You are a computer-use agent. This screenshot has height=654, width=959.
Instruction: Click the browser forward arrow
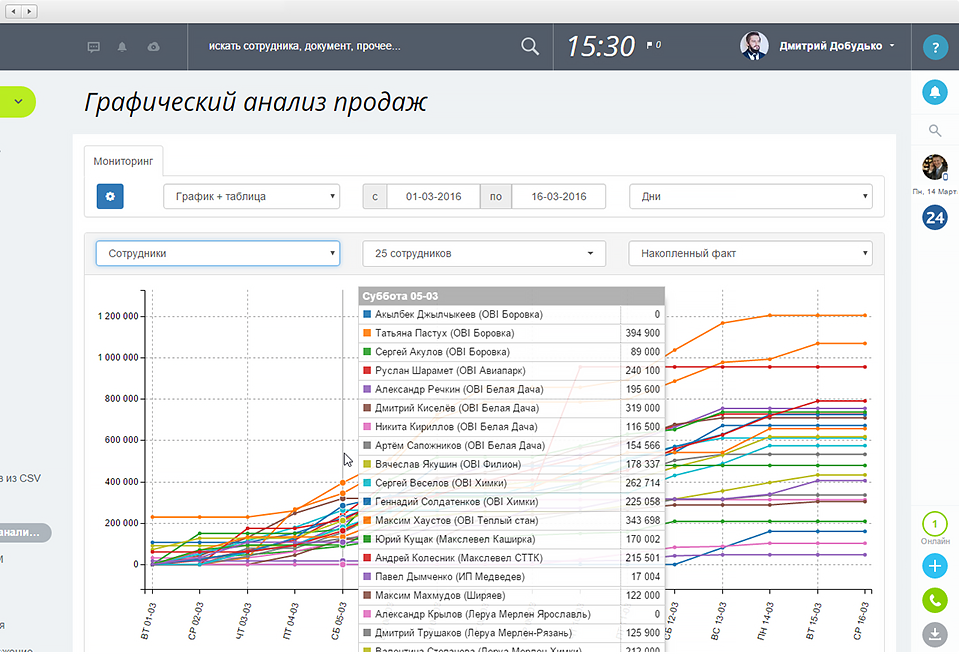pos(29,11)
